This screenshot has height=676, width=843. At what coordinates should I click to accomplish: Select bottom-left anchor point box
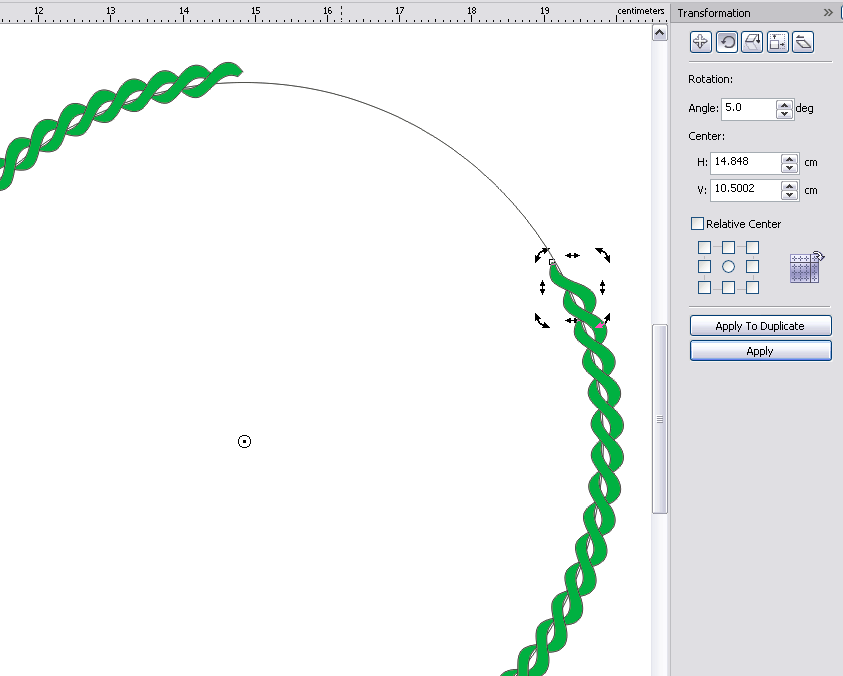point(704,288)
